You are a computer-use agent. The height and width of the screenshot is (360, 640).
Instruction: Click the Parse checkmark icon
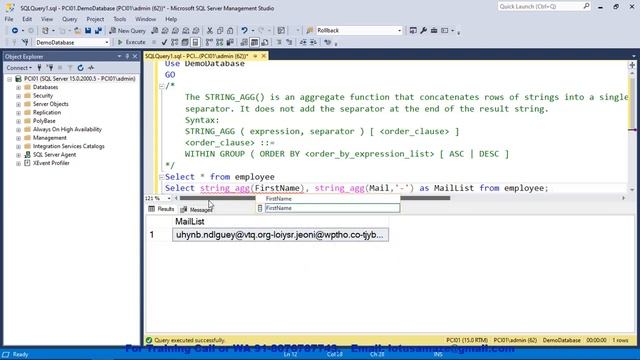pyautogui.click(x=164, y=42)
